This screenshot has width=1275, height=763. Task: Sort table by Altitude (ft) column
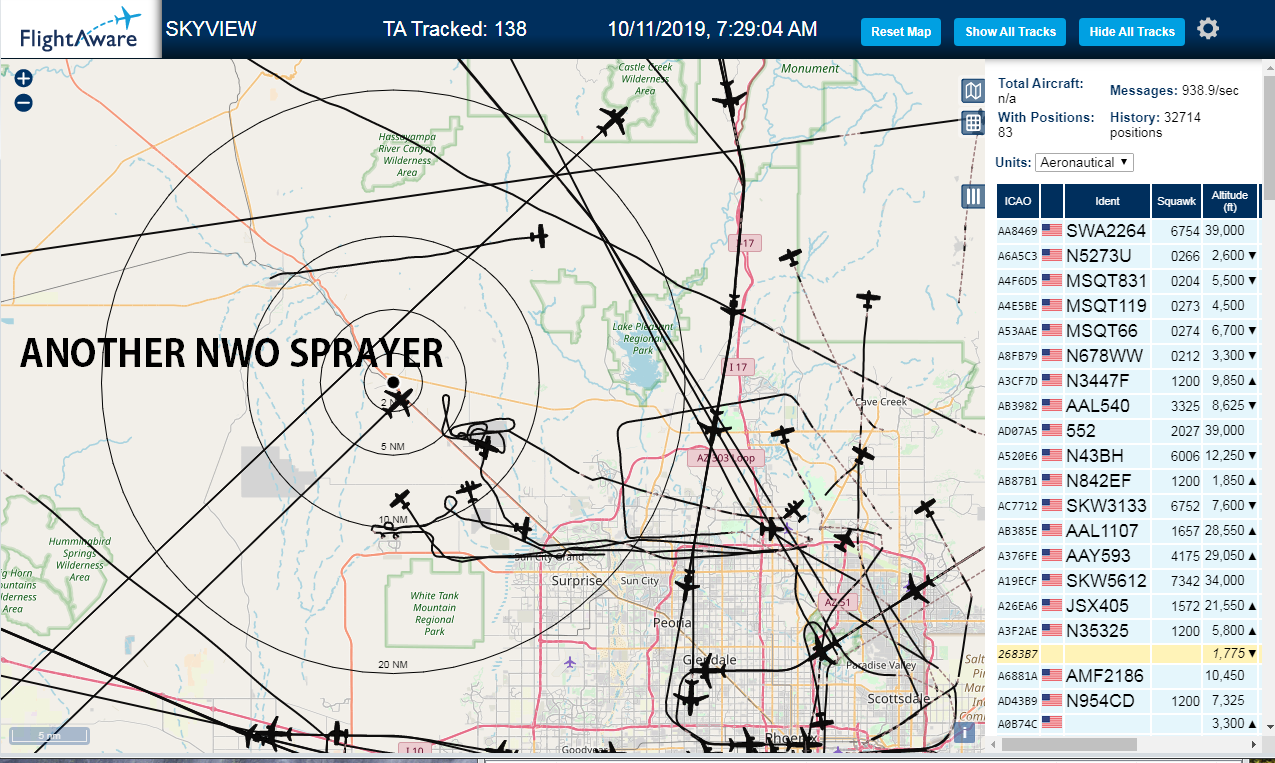pos(1229,201)
